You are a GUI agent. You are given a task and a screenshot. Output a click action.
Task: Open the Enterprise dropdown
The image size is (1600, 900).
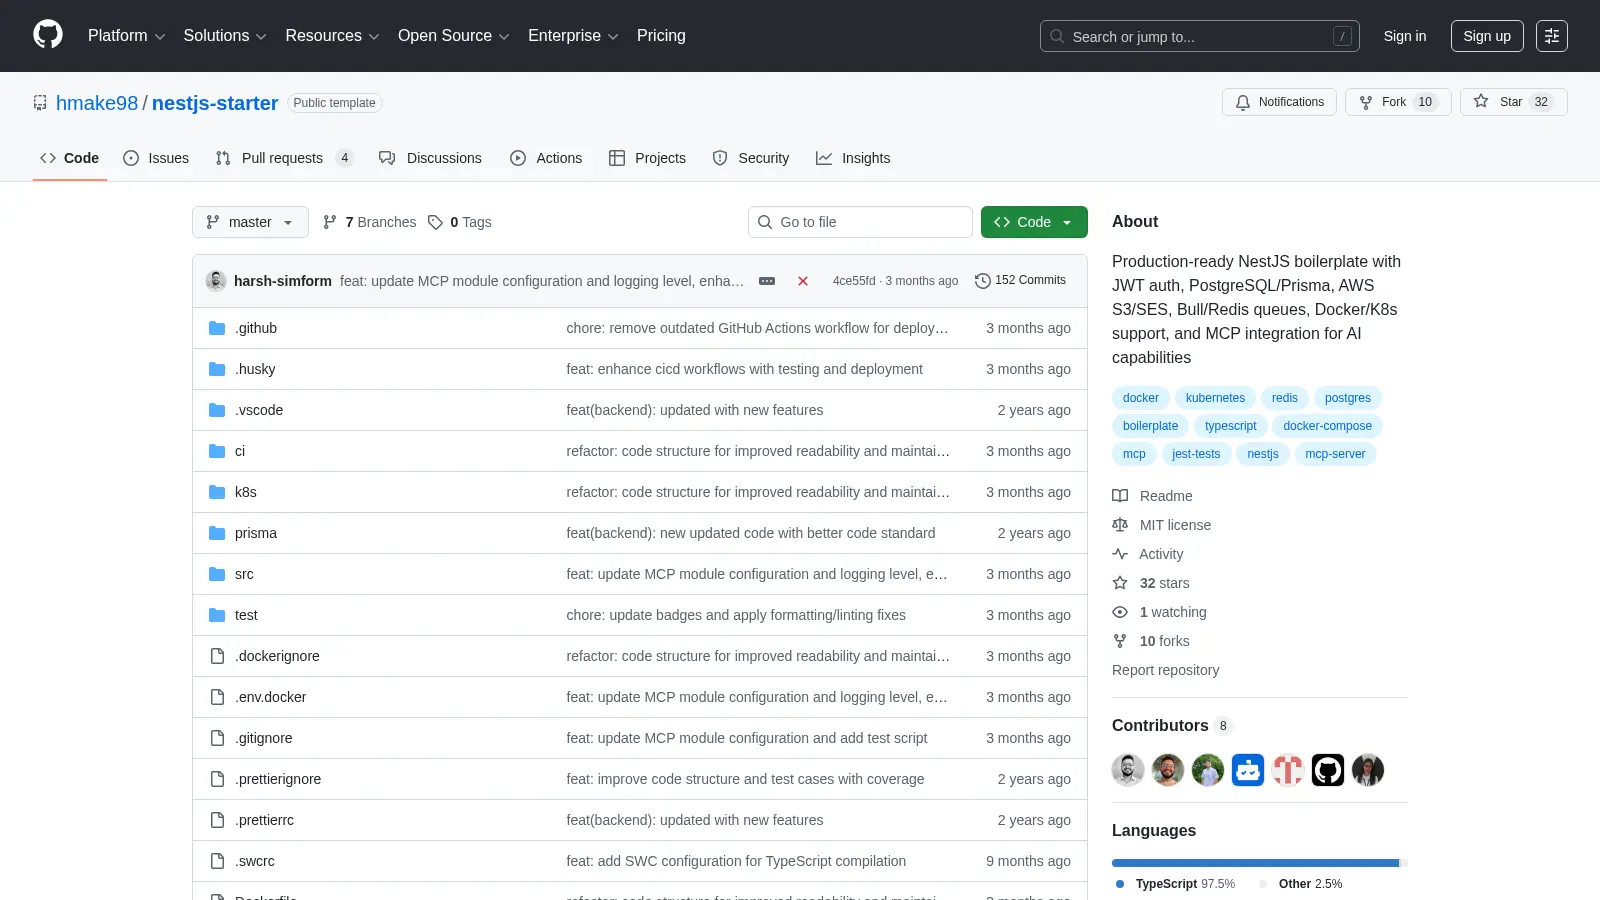click(573, 36)
